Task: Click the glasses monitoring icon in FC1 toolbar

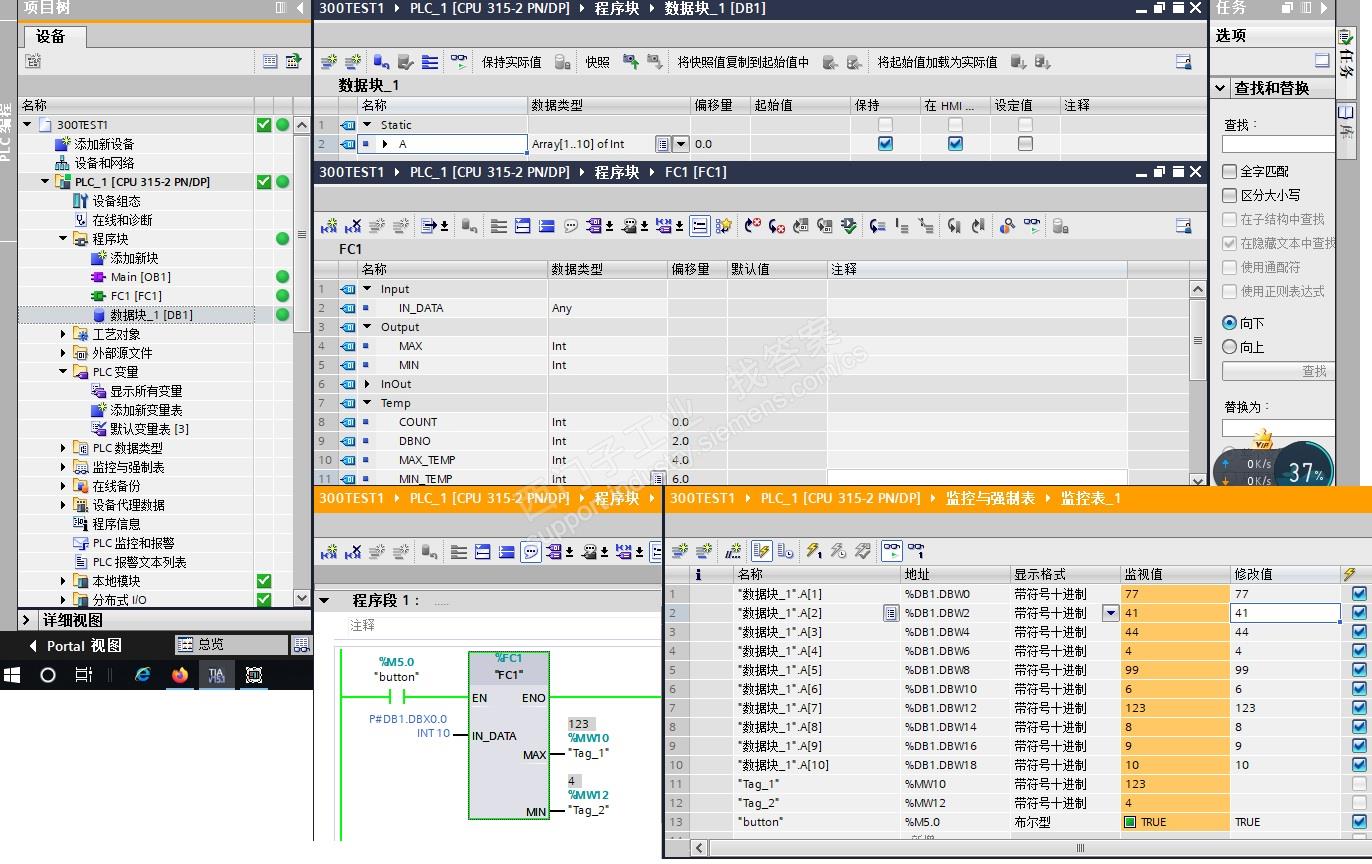Action: click(1031, 226)
